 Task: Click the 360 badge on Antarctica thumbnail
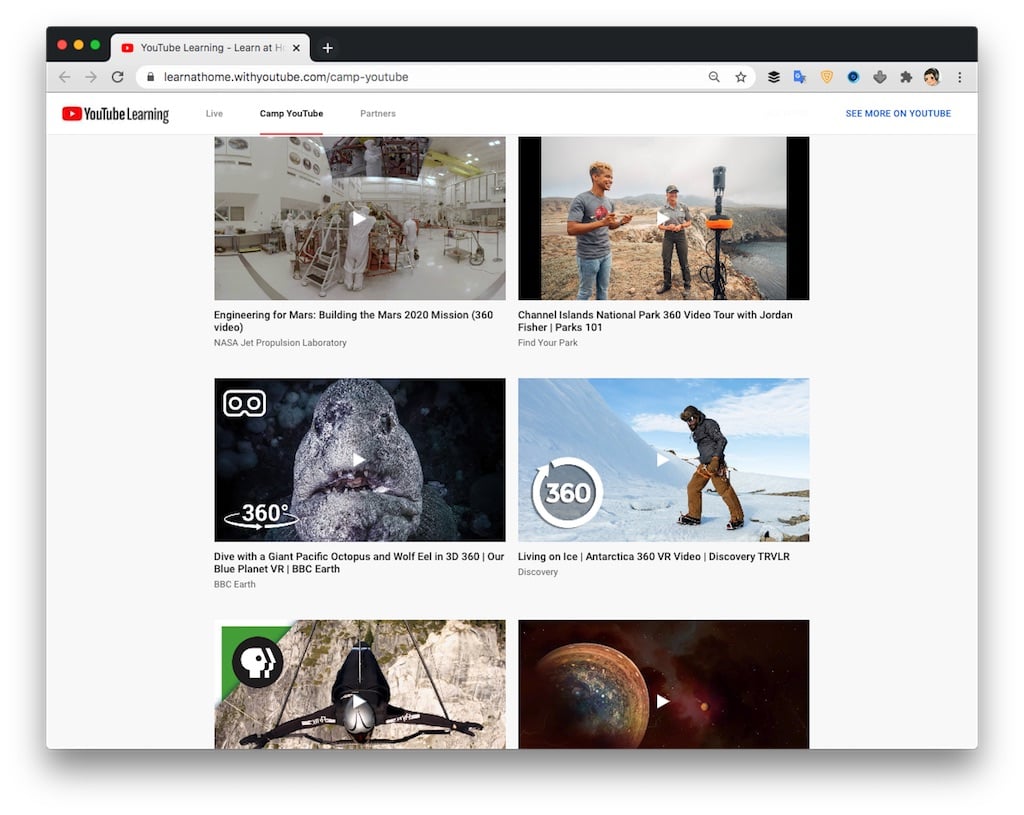[x=567, y=492]
